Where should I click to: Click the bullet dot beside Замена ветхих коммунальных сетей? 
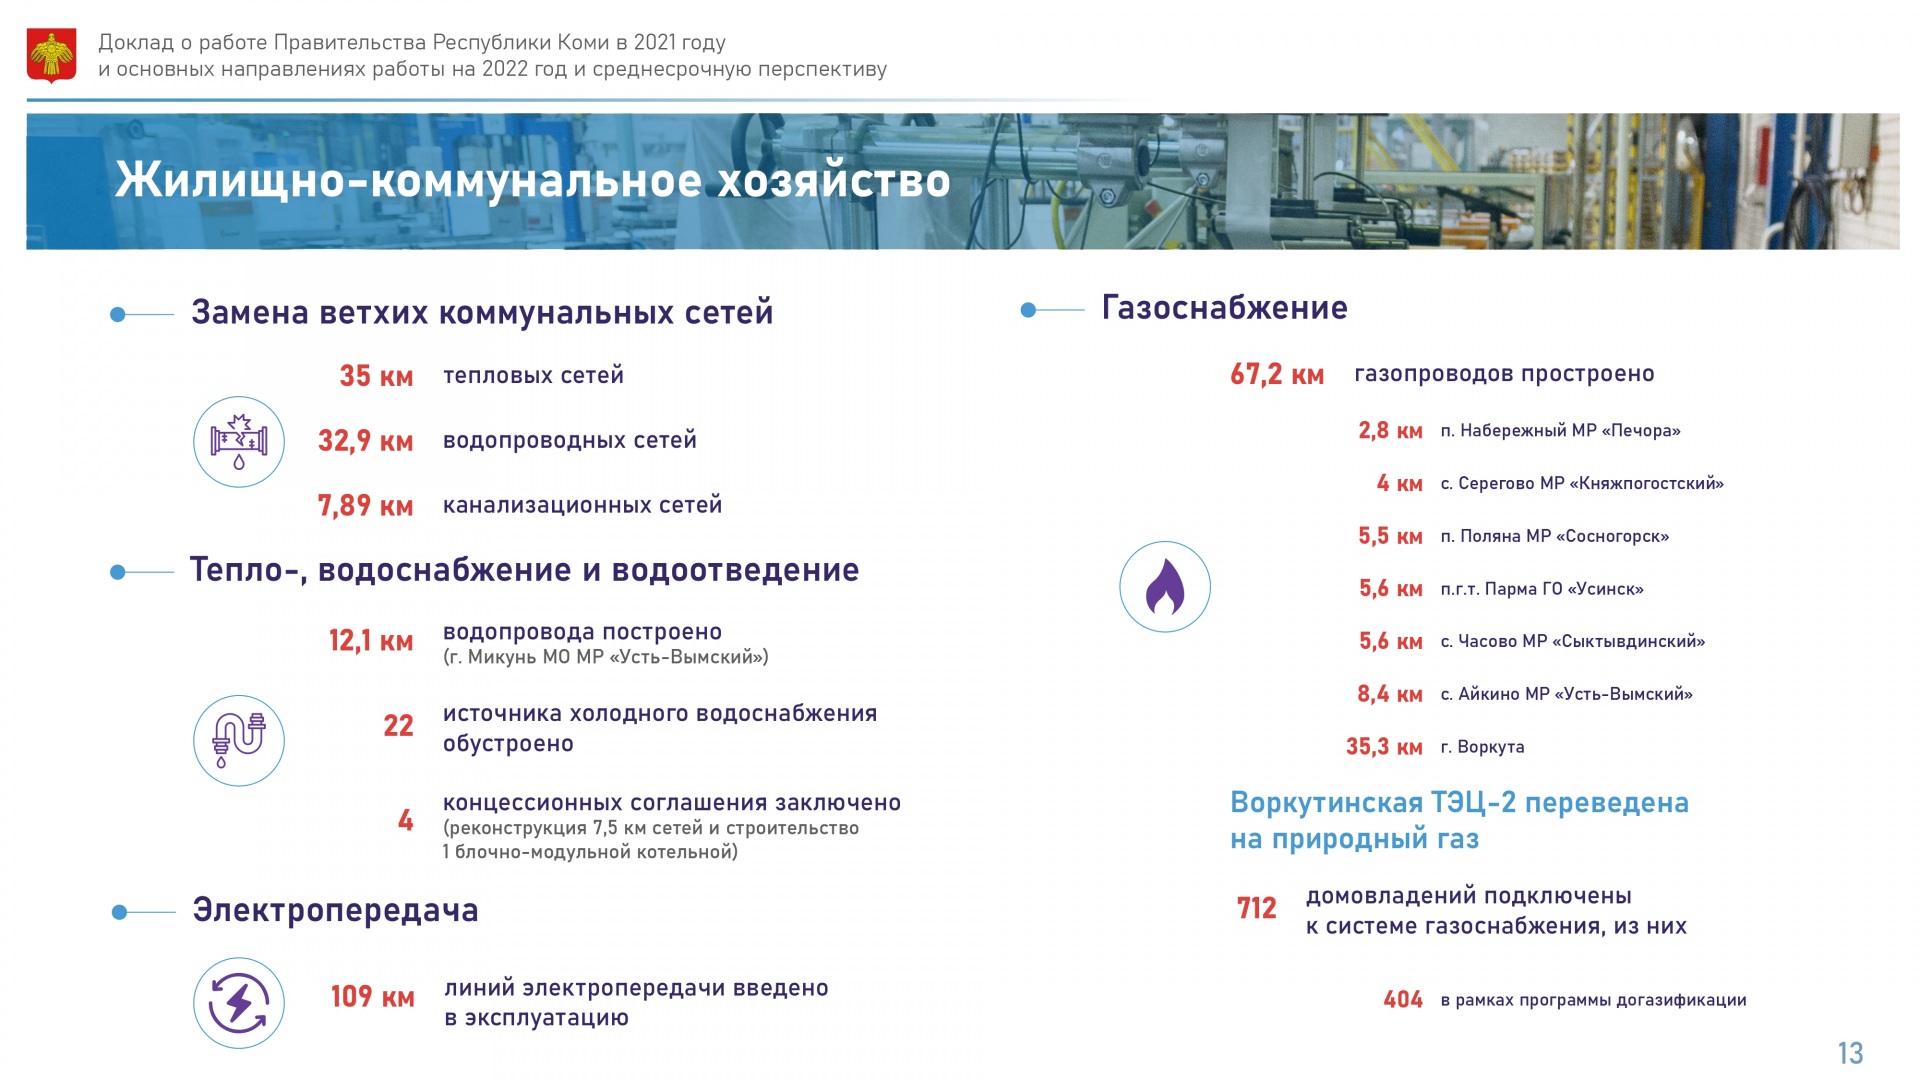tap(117, 314)
